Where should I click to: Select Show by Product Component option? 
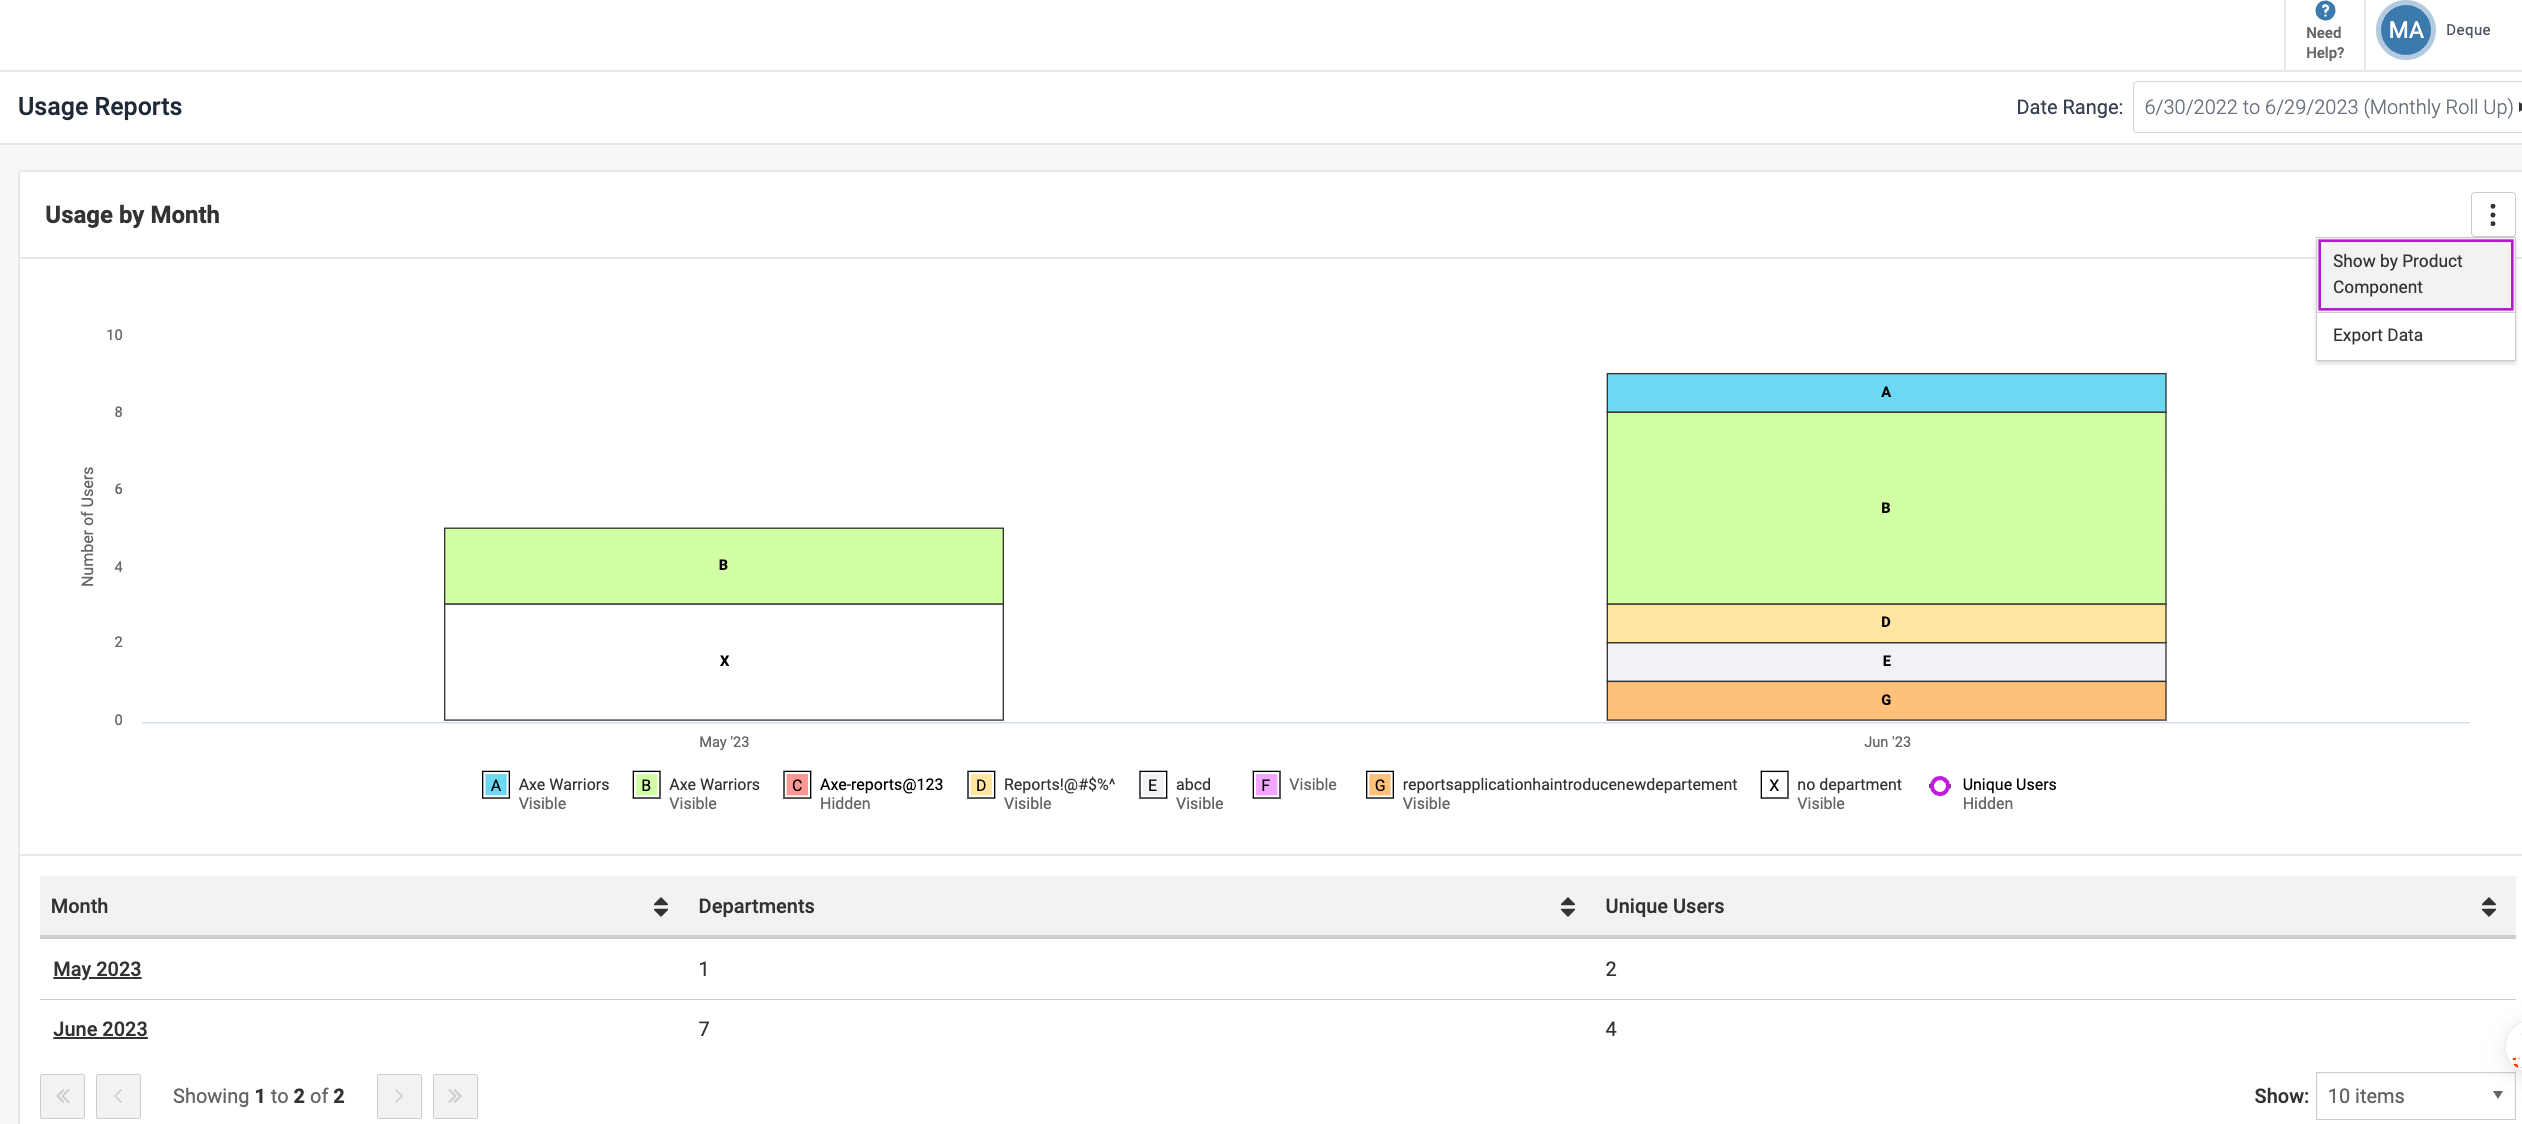(x=2414, y=274)
